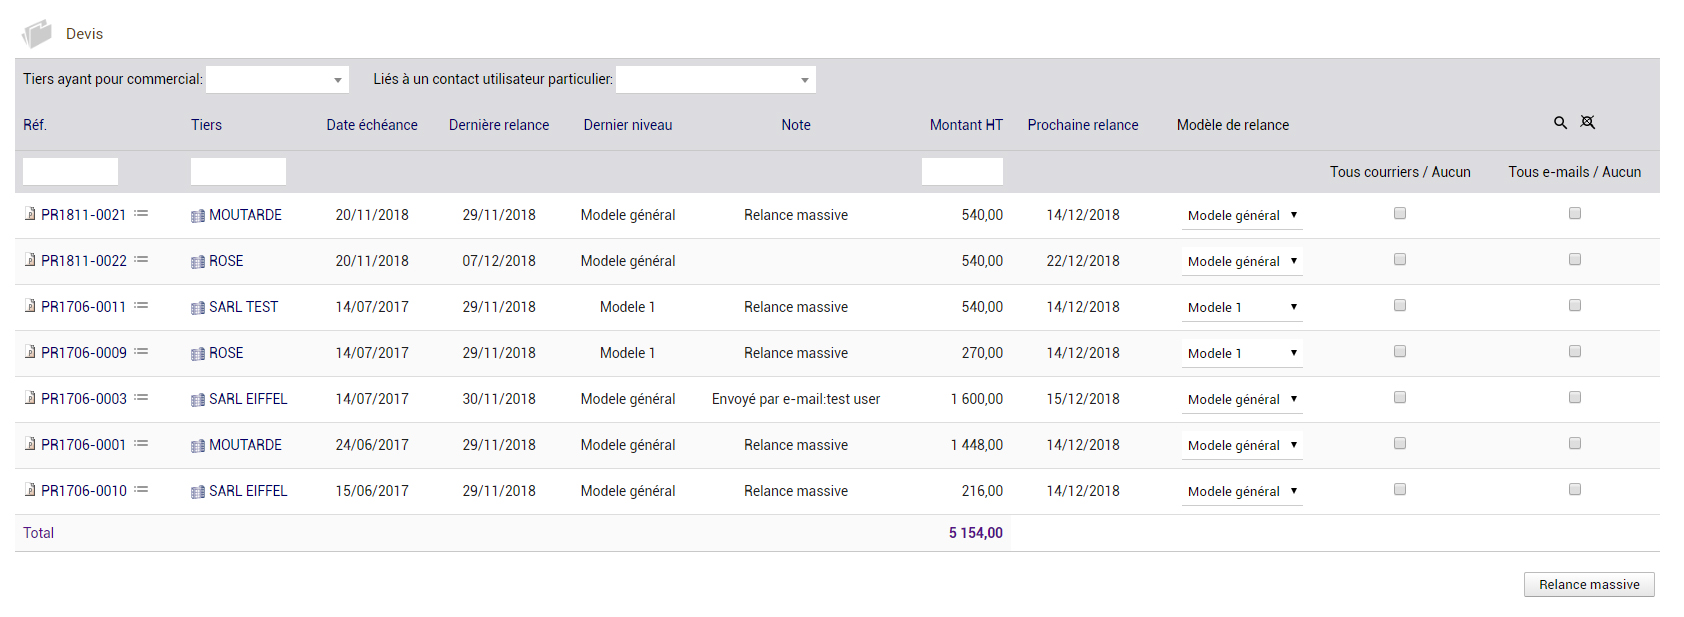
Task: Tick courrier checkbox for PR1706-0011
Action: (1400, 305)
